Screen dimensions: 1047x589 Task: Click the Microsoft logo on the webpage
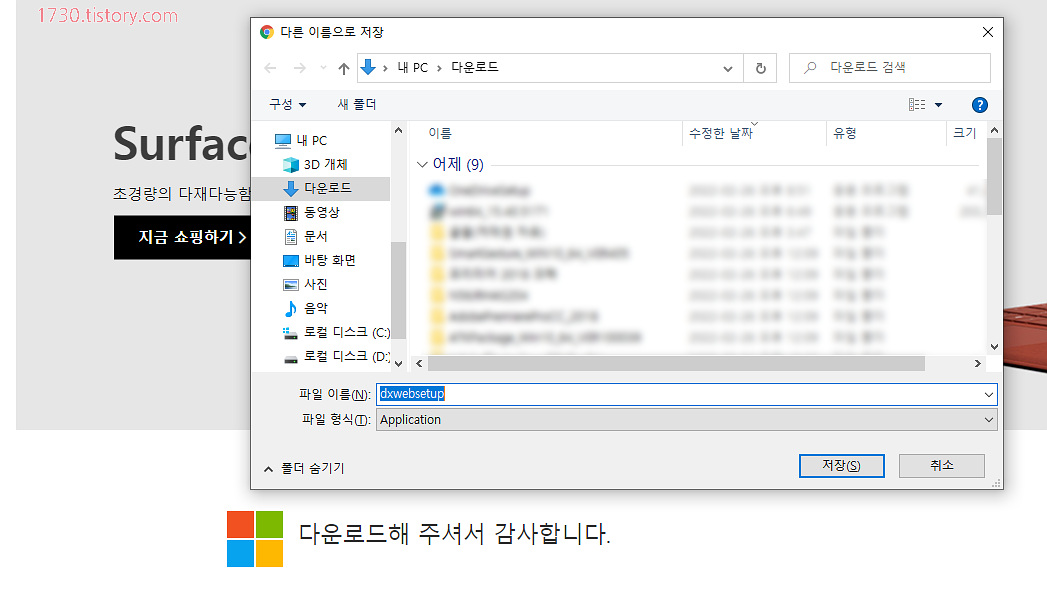(x=255, y=539)
